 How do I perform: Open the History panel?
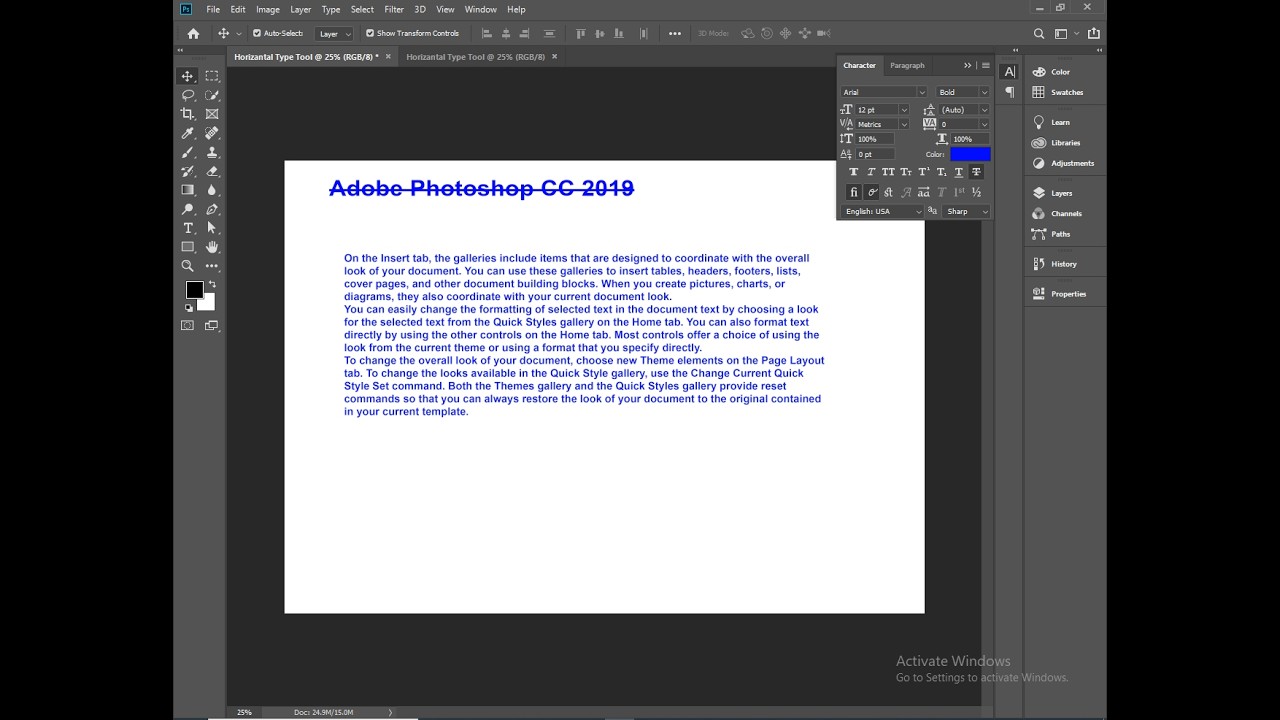1064,264
